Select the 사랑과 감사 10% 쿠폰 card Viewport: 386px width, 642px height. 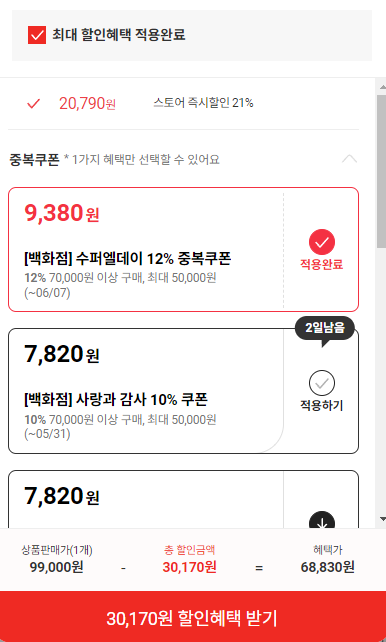pyautogui.click(x=183, y=391)
